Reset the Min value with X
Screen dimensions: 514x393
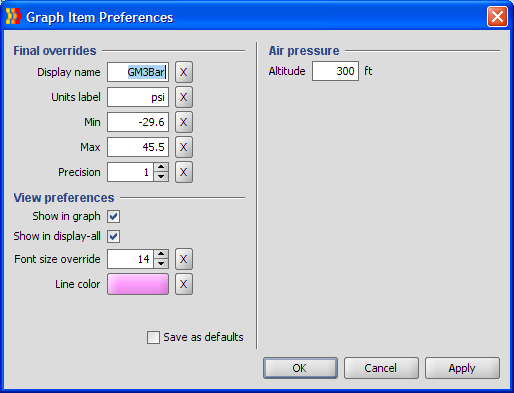[184, 122]
